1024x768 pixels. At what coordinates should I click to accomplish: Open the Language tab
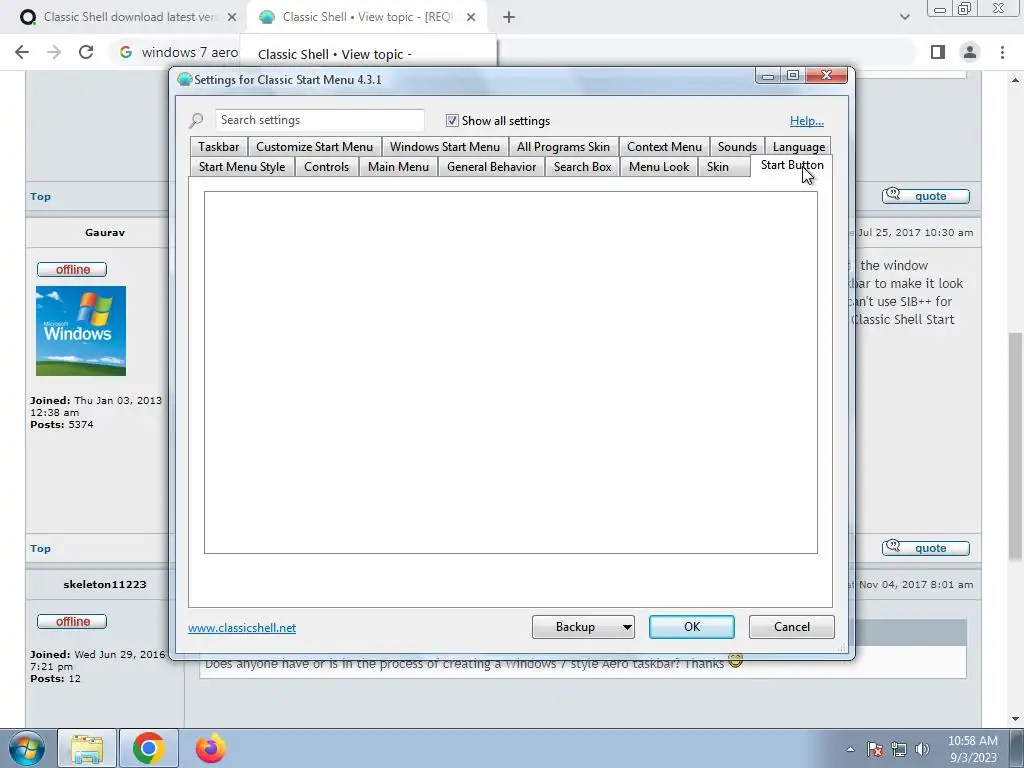pyautogui.click(x=799, y=147)
